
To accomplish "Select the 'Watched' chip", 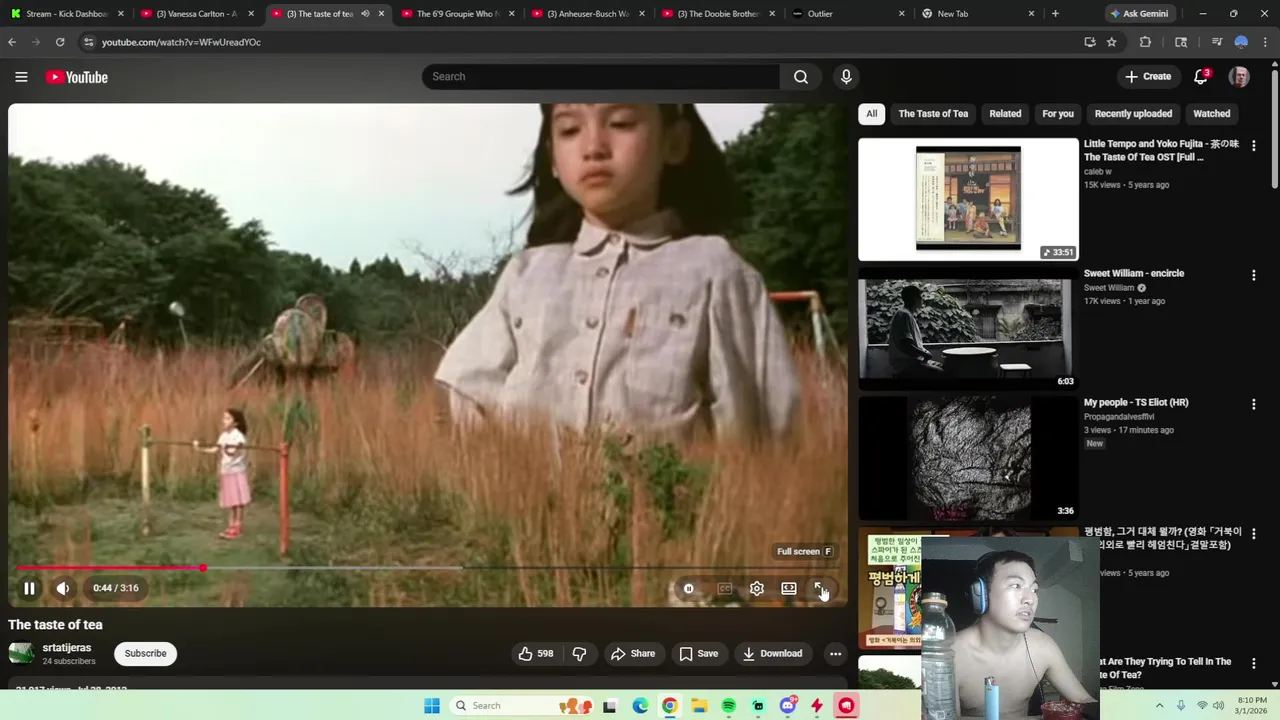I will (x=1212, y=114).
